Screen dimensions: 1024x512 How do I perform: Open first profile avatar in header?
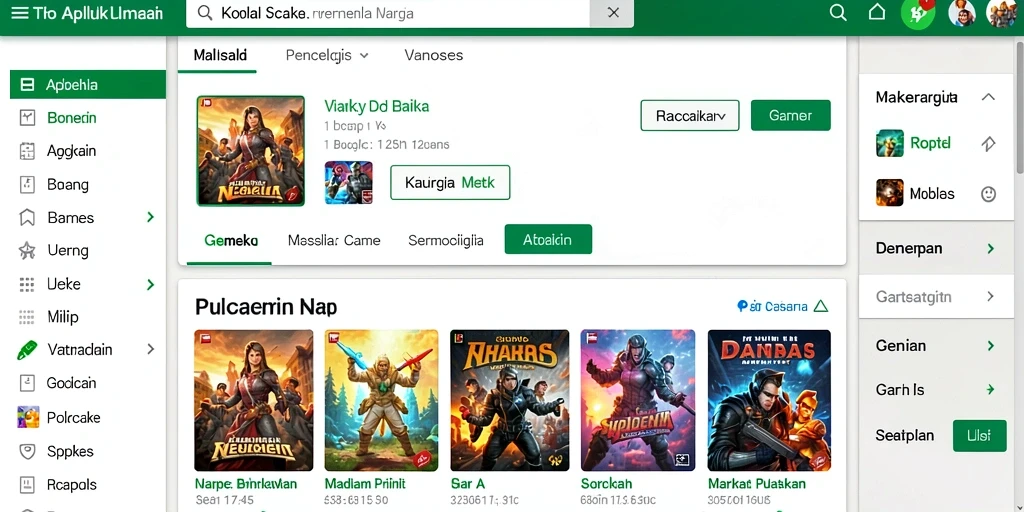961,13
